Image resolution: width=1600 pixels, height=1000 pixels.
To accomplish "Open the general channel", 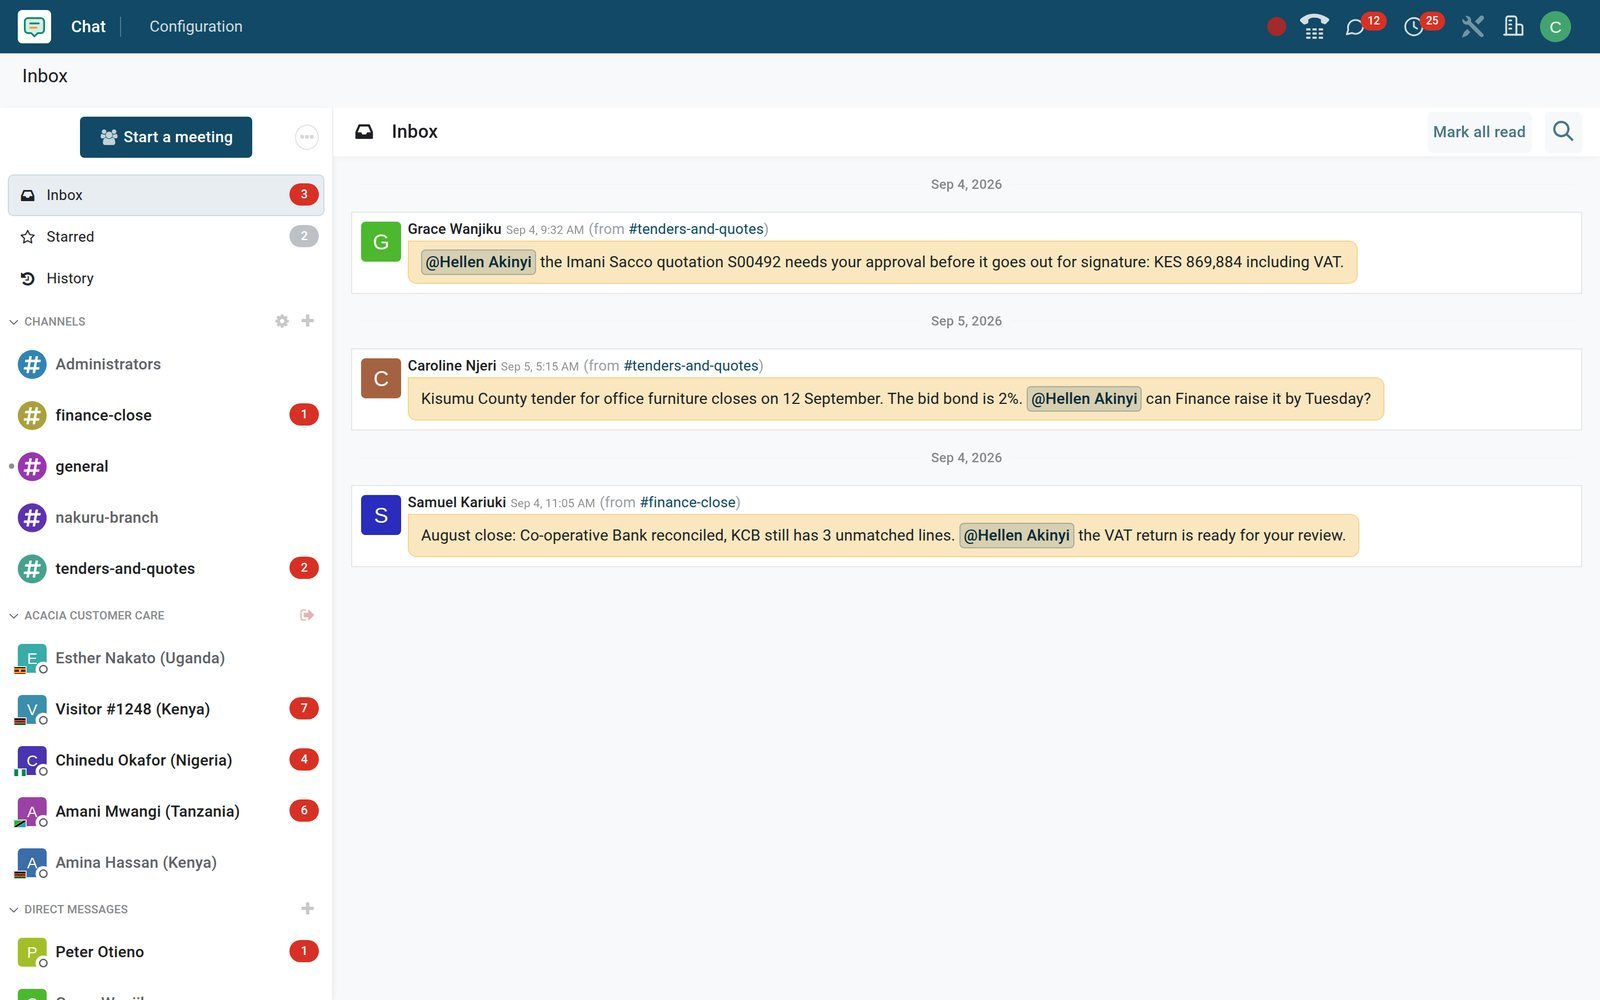I will [x=166, y=467].
